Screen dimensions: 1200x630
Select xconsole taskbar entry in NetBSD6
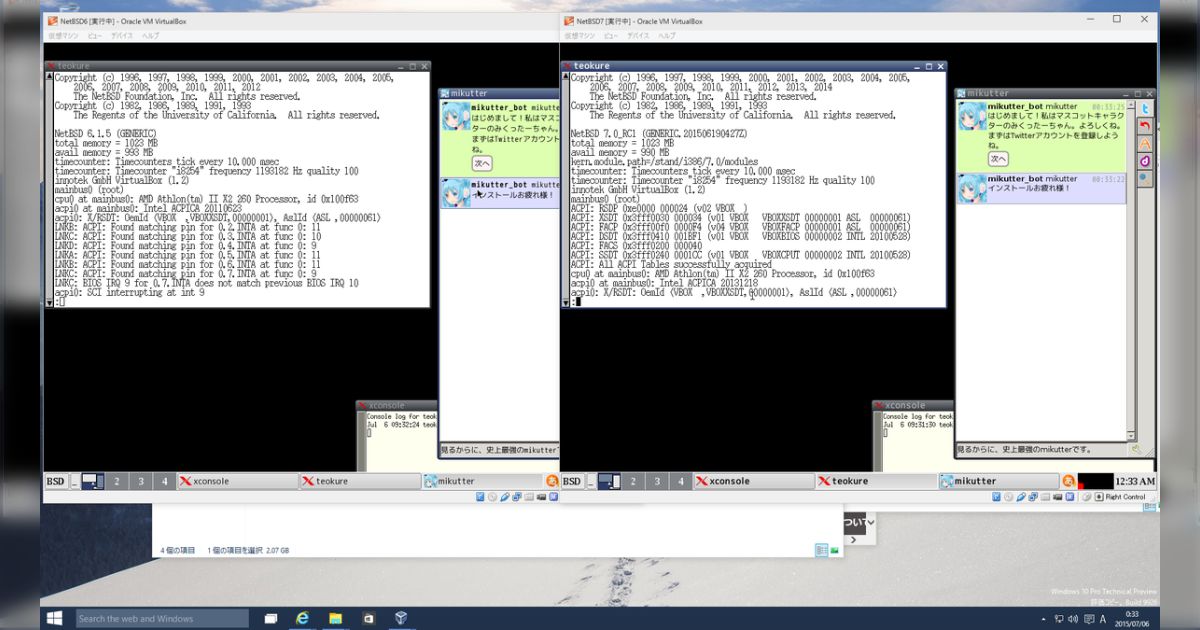(x=237, y=481)
